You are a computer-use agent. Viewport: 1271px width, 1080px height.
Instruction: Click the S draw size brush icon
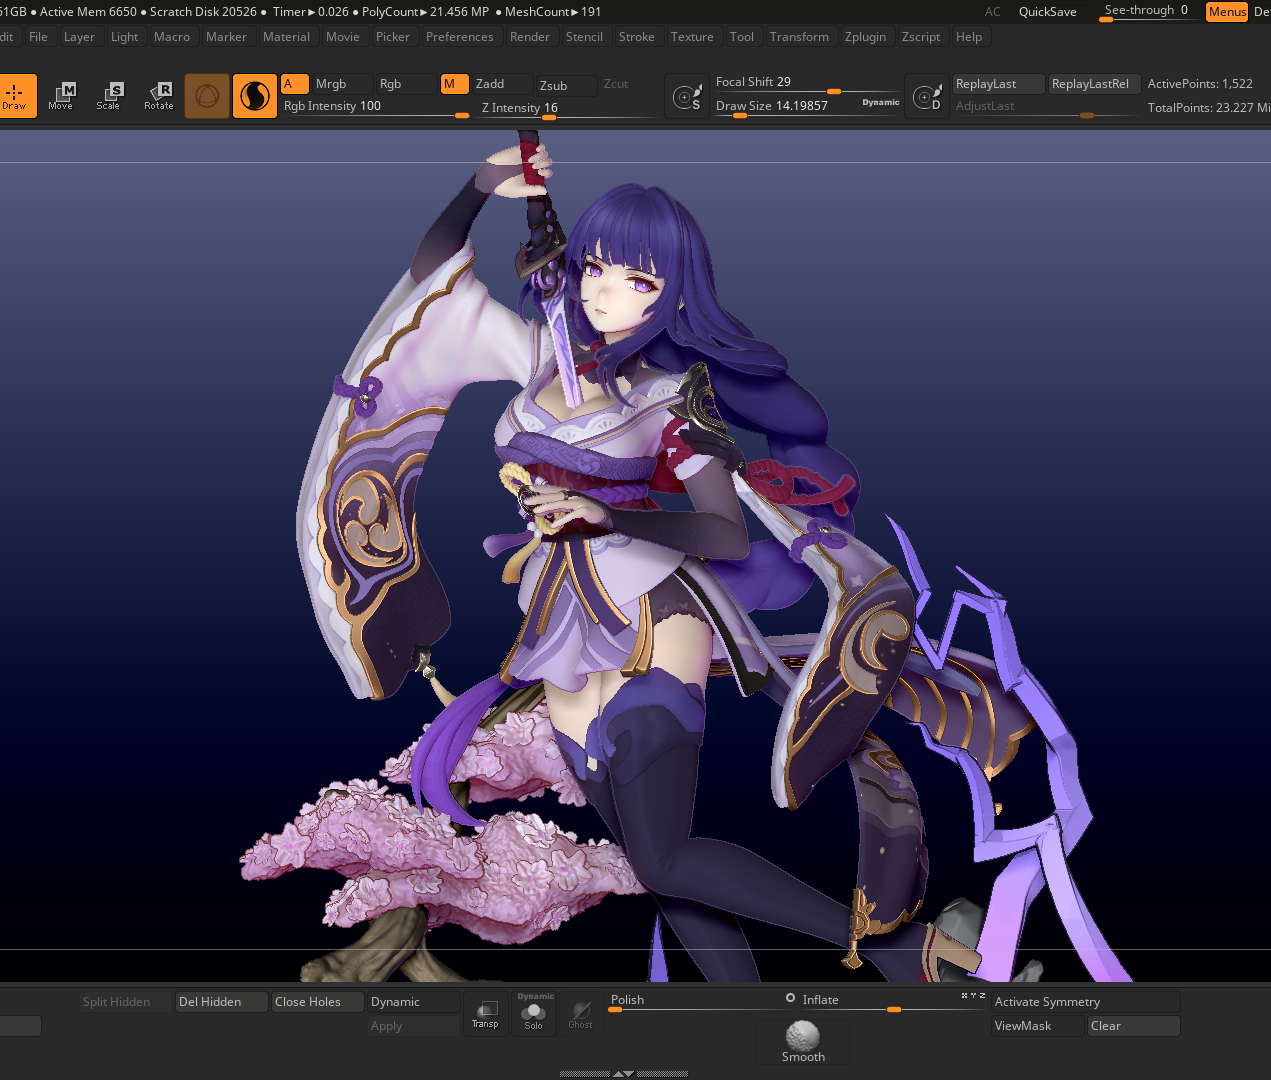687,97
